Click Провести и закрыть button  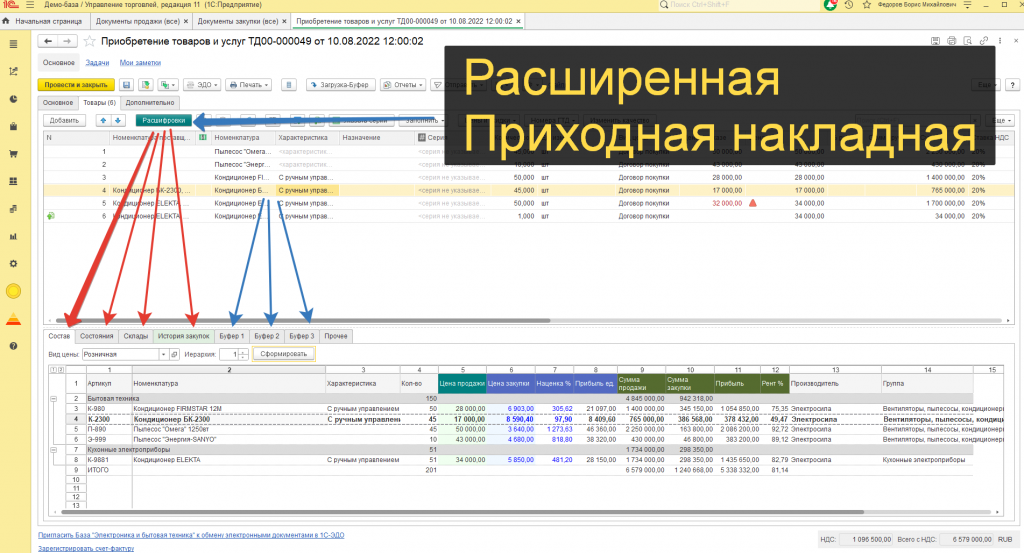[x=76, y=85]
